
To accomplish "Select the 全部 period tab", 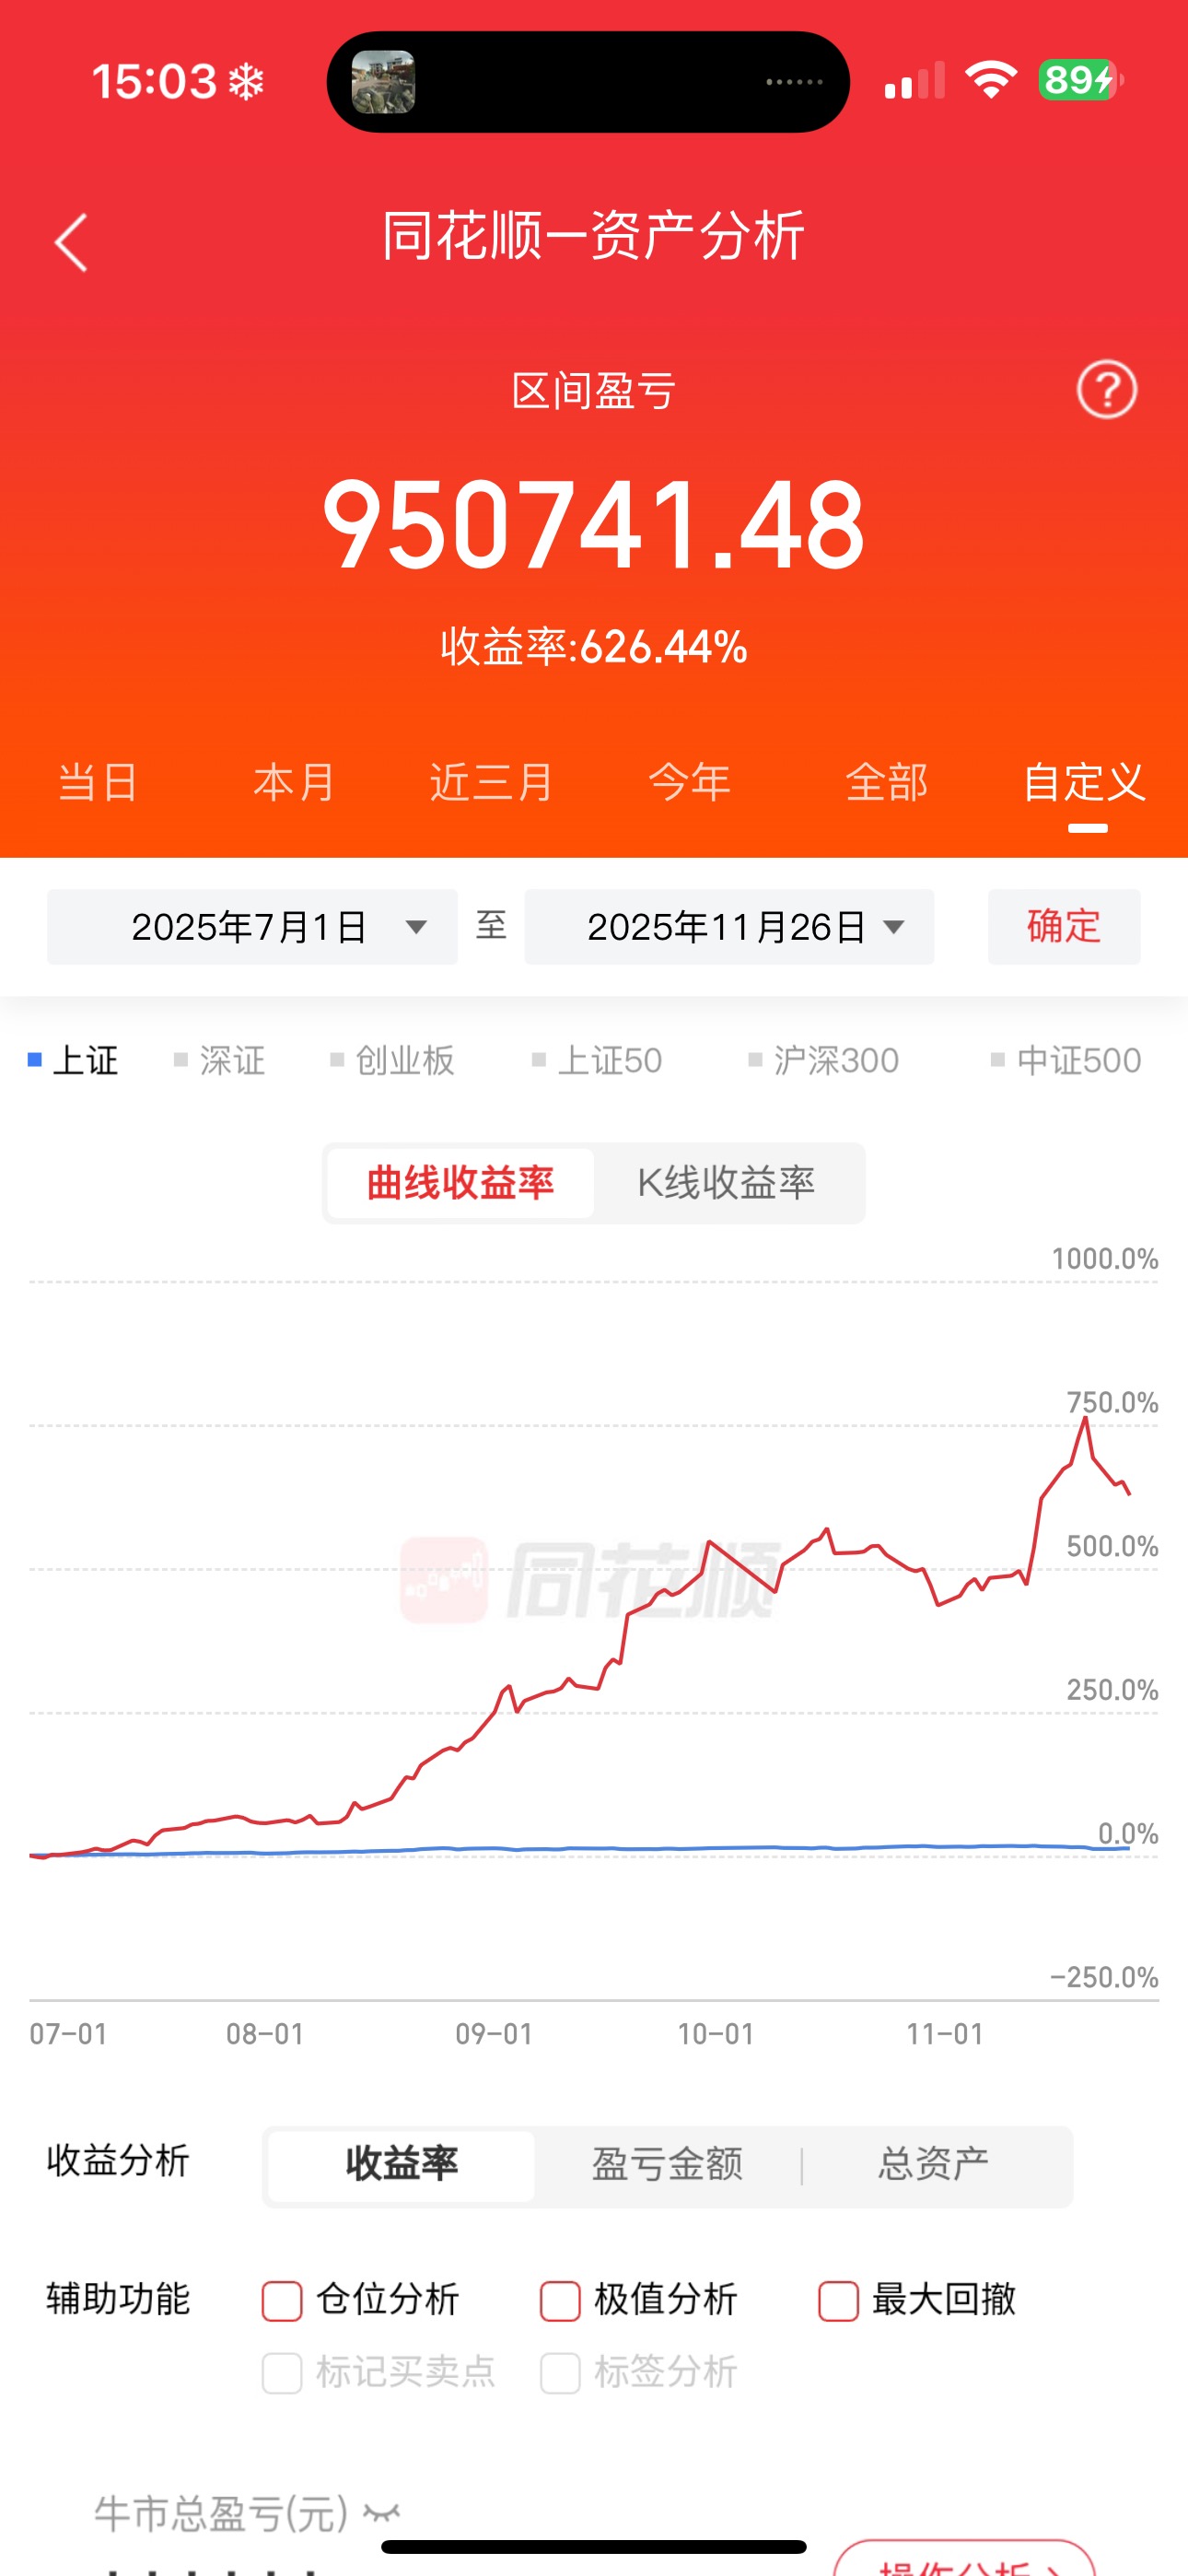I will click(886, 782).
